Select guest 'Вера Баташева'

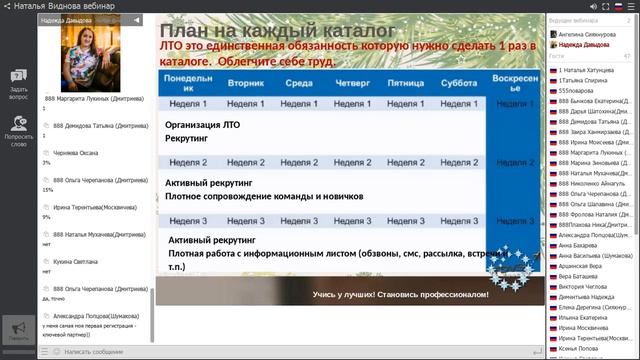point(578,276)
